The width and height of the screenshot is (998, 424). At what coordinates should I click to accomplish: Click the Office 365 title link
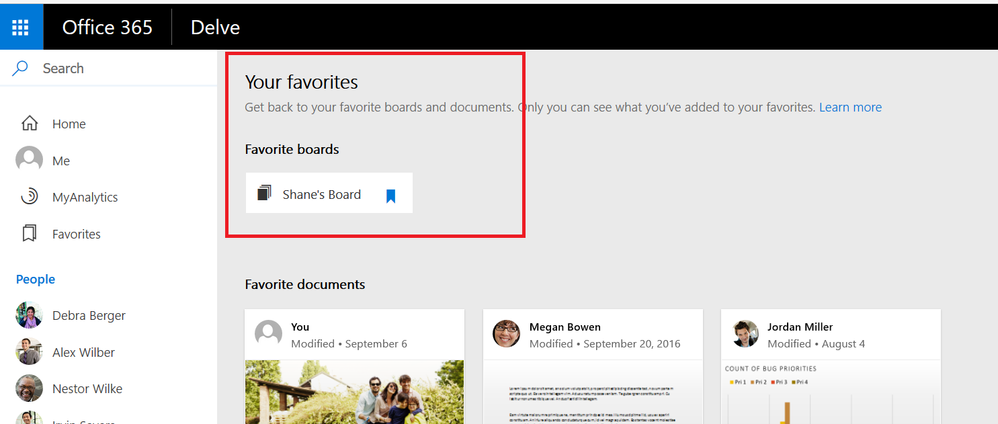pyautogui.click(x=107, y=27)
